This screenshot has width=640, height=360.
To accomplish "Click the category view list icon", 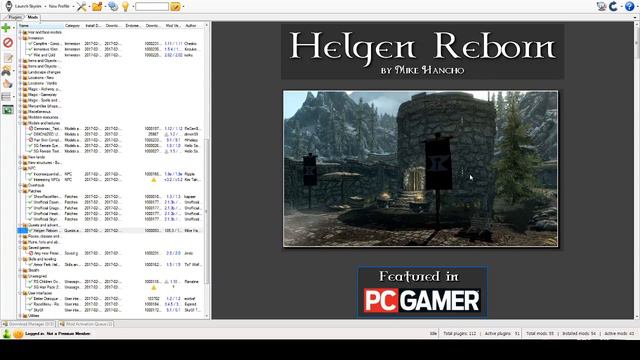I will click(x=6, y=97).
